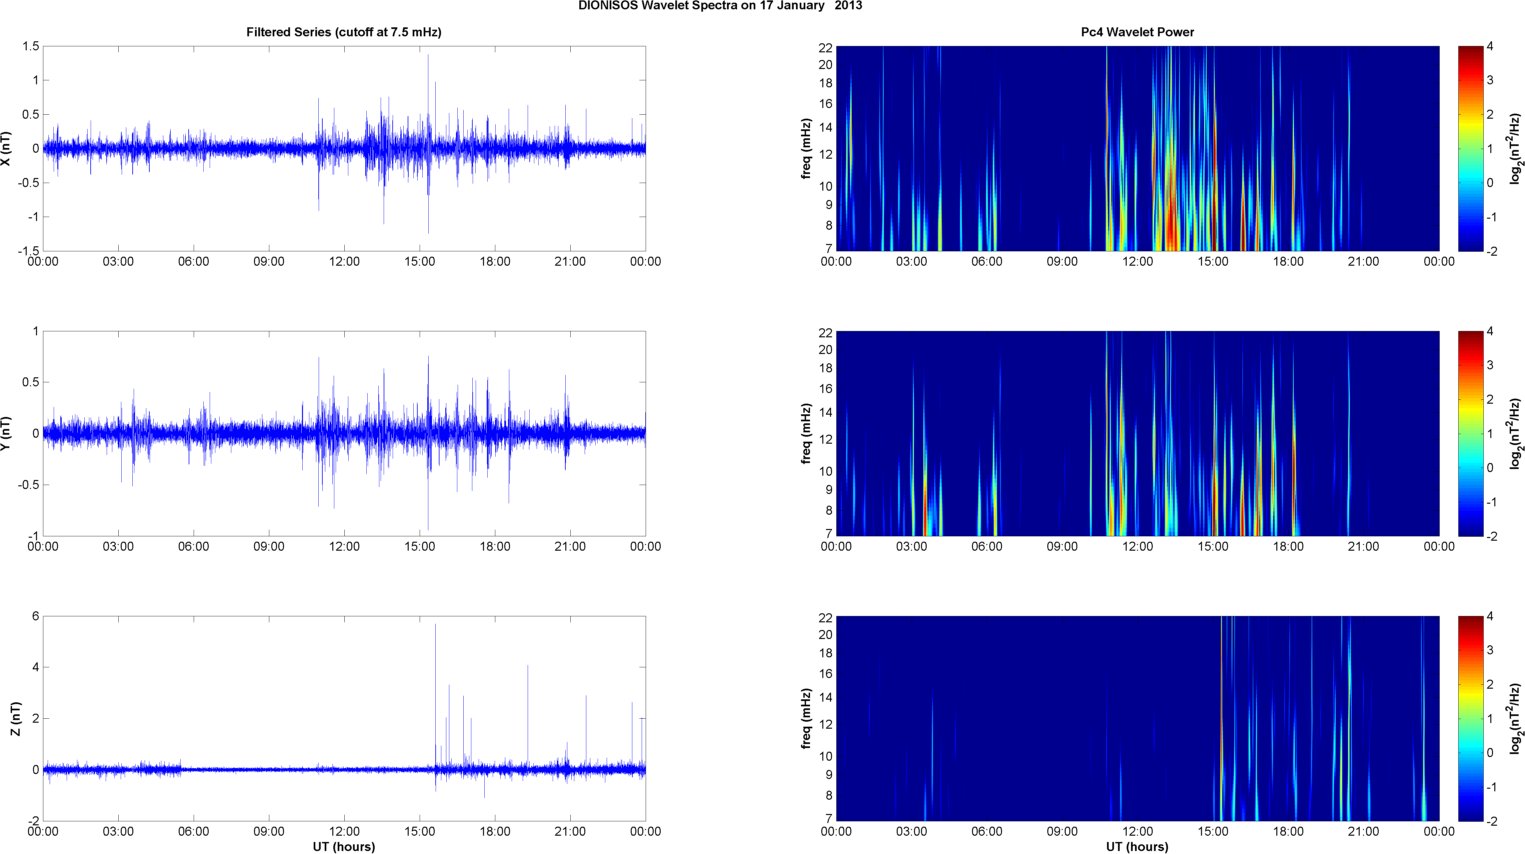The image size is (1525, 854).
Task: Select the Y (nT) axis label
Action: [8, 433]
